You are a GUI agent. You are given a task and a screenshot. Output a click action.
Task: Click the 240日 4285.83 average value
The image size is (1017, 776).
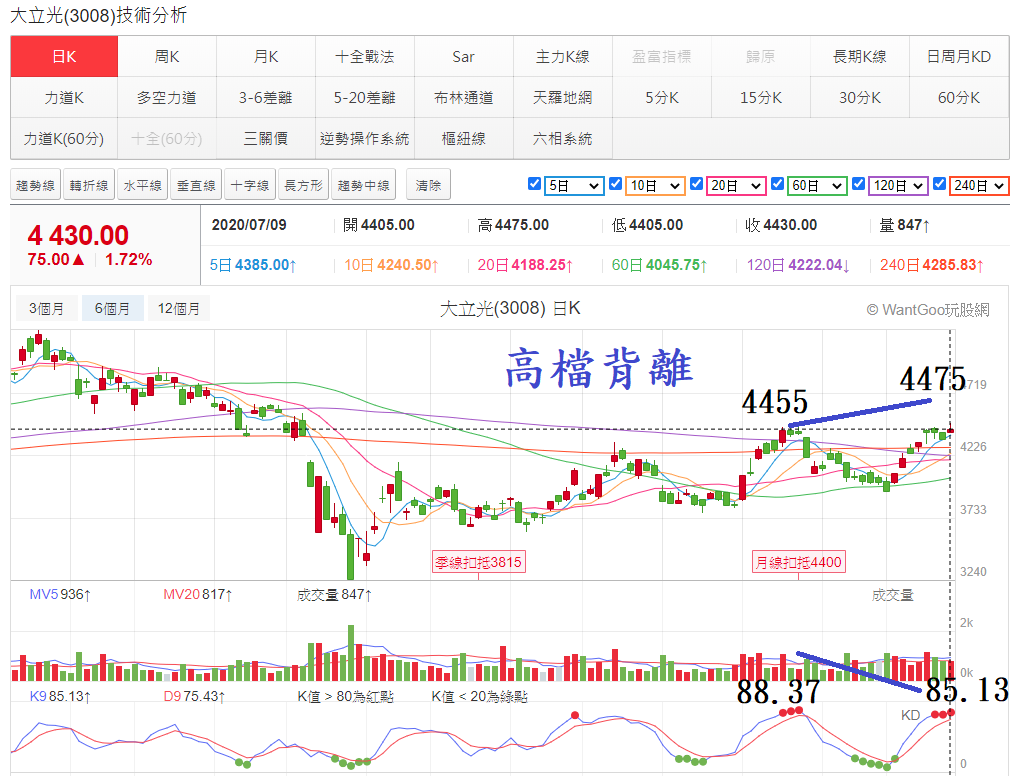[x=931, y=265]
